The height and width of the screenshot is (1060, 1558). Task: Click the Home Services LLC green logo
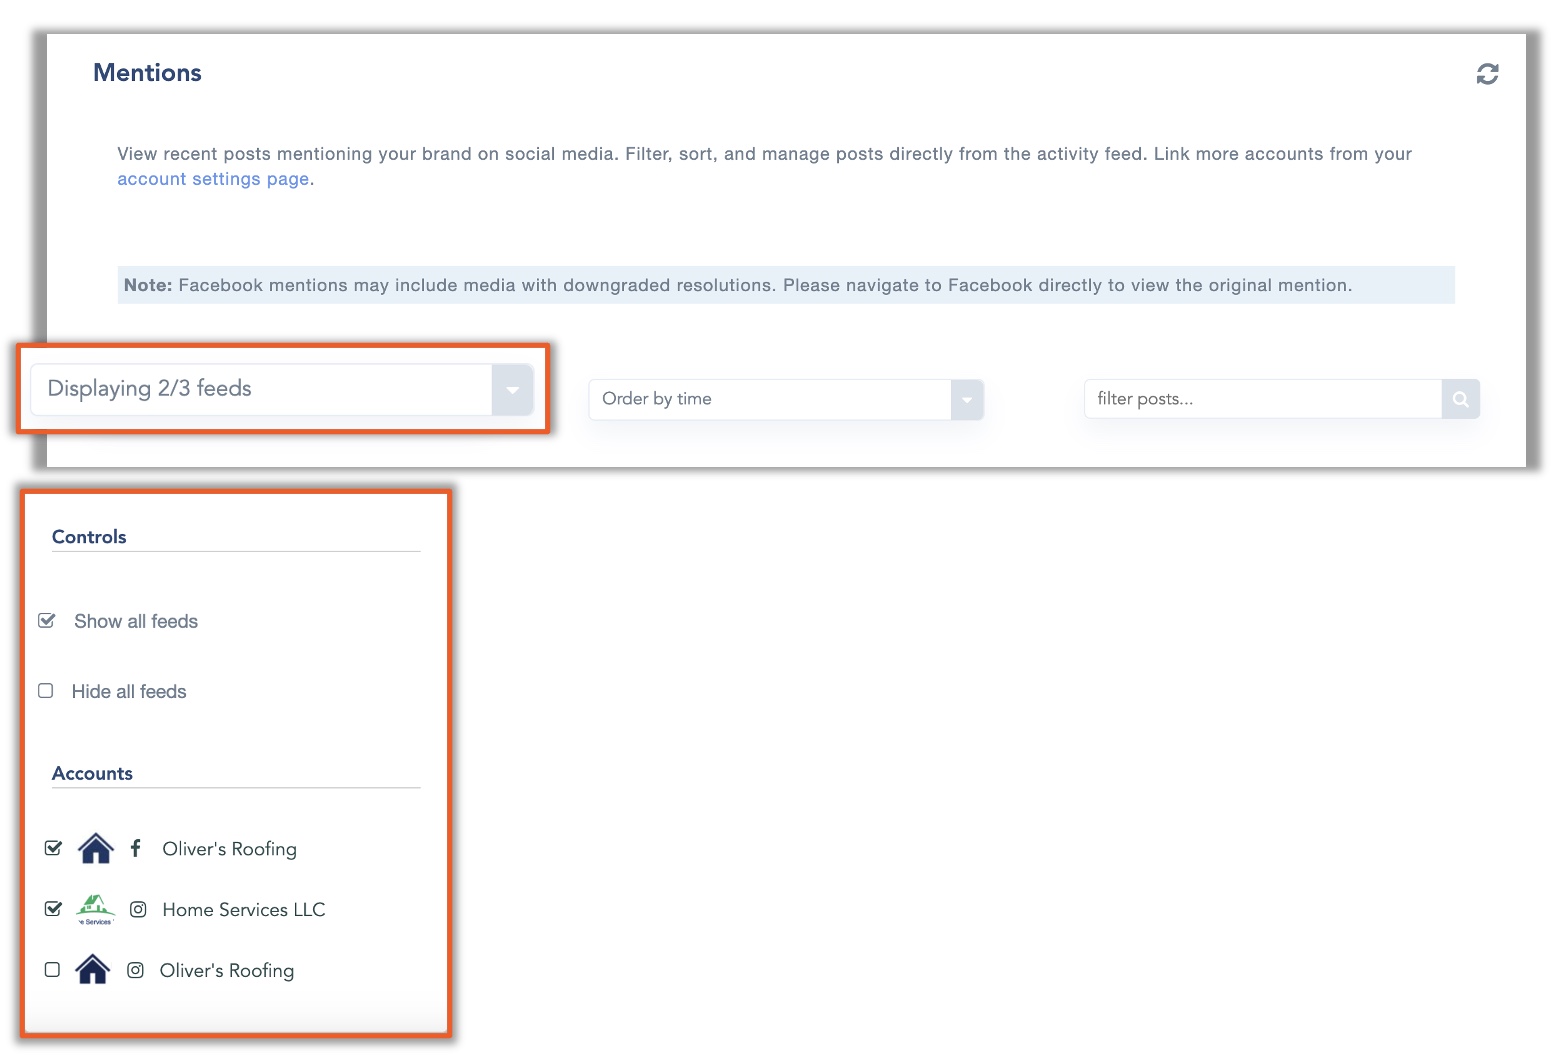(x=96, y=909)
